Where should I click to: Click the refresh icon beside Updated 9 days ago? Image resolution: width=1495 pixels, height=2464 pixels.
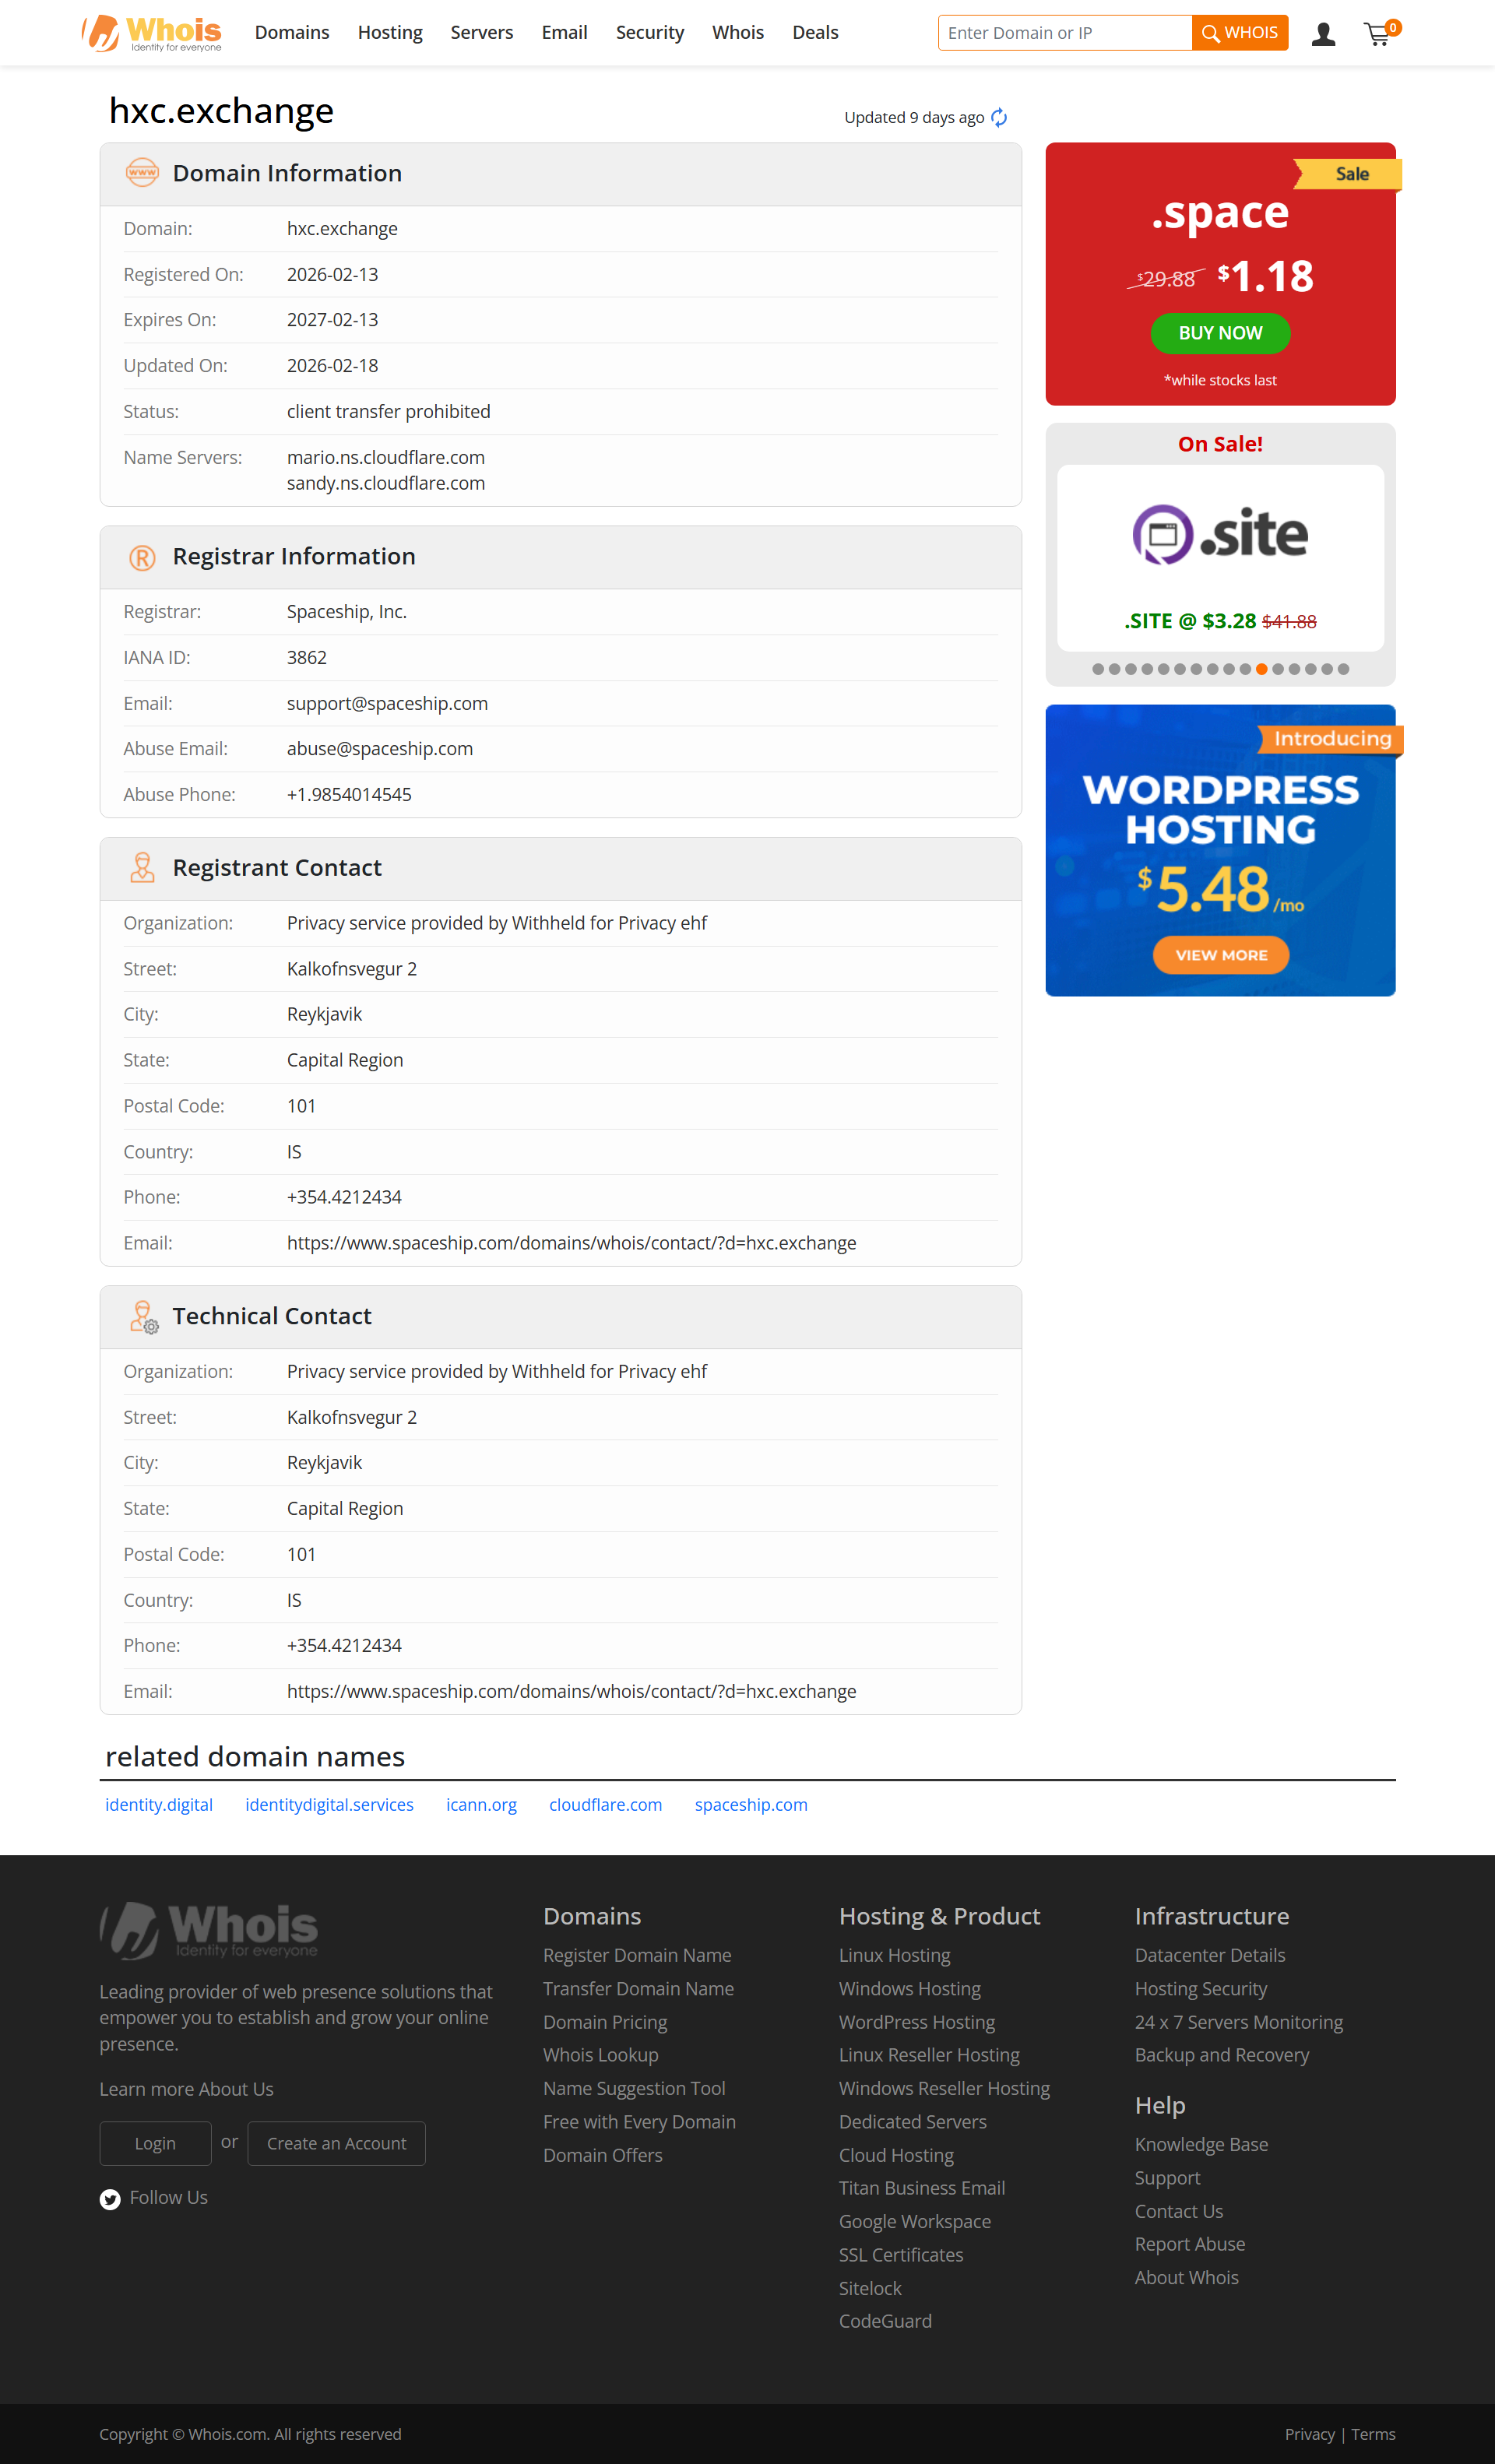pyautogui.click(x=998, y=118)
